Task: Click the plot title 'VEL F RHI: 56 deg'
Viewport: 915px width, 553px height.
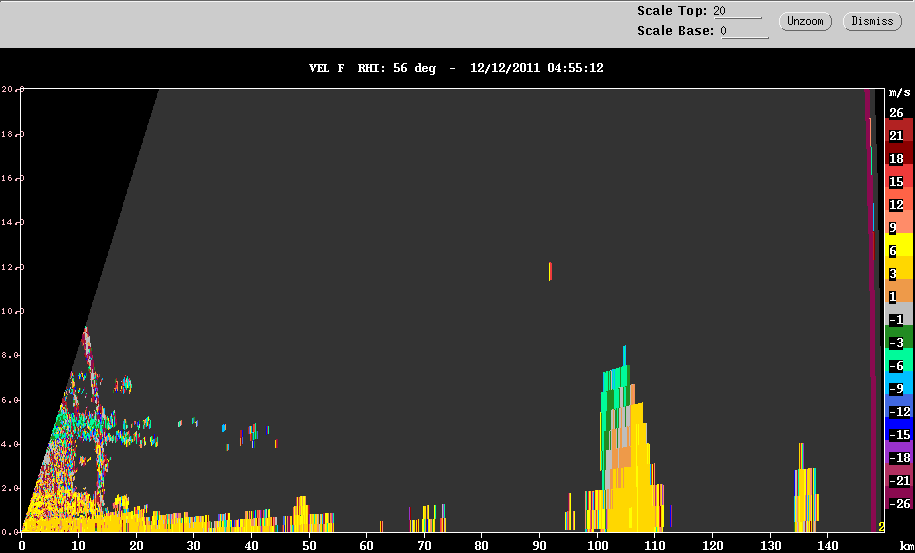Action: pyautogui.click(x=372, y=68)
